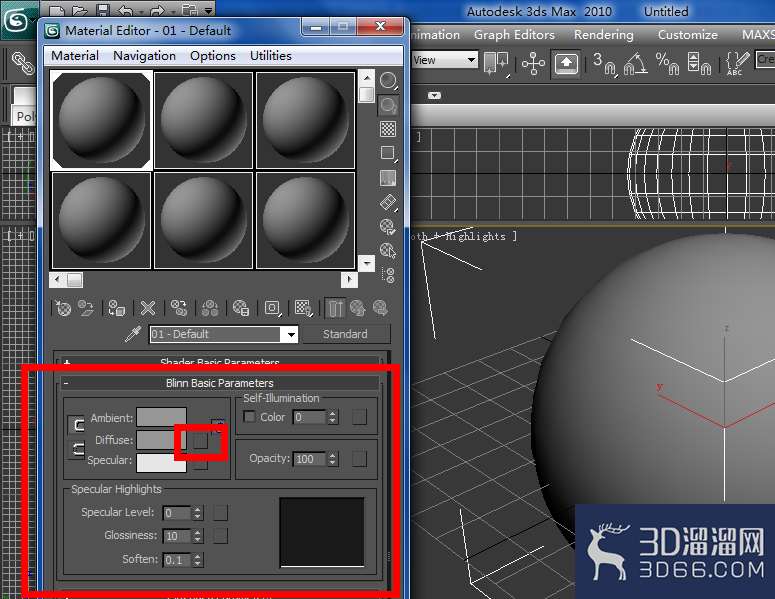Open the Customize menu
This screenshot has width=775, height=599.
tap(688, 35)
